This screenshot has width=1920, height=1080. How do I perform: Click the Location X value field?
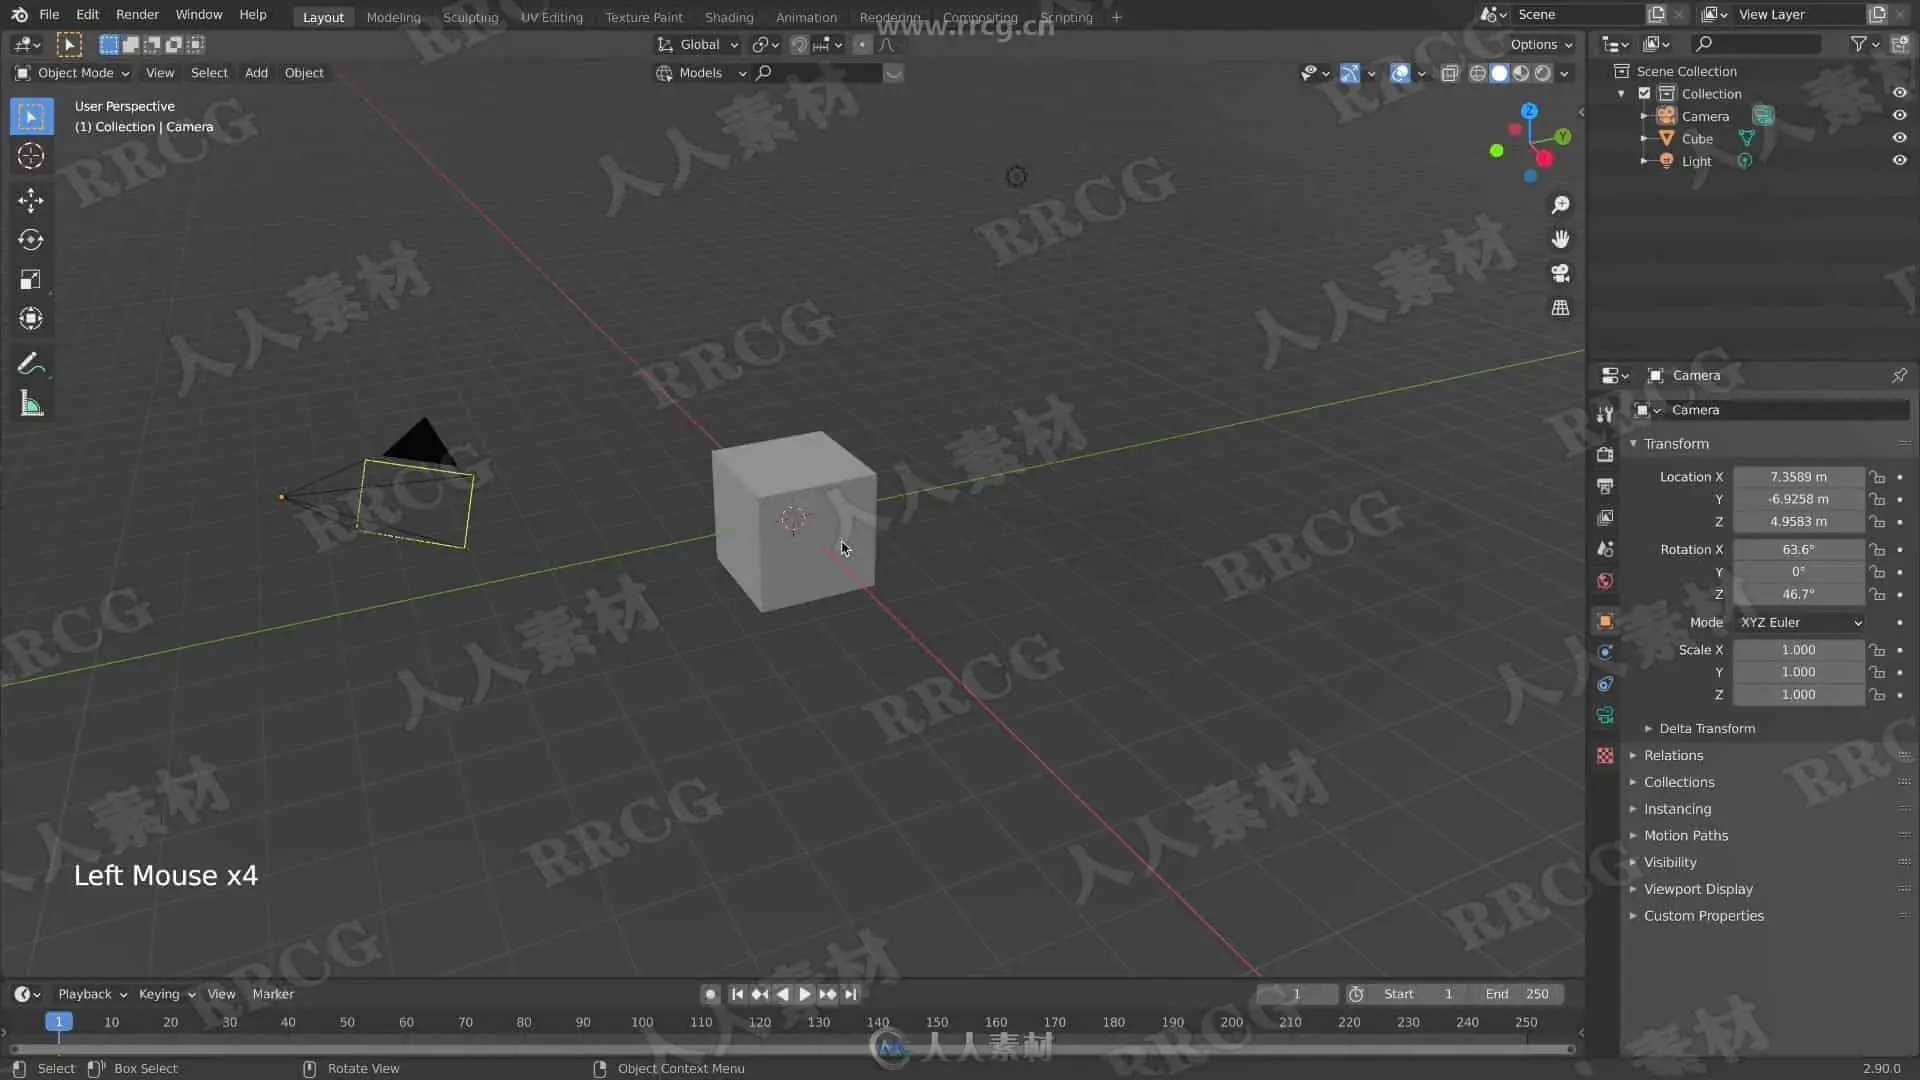click(x=1797, y=477)
